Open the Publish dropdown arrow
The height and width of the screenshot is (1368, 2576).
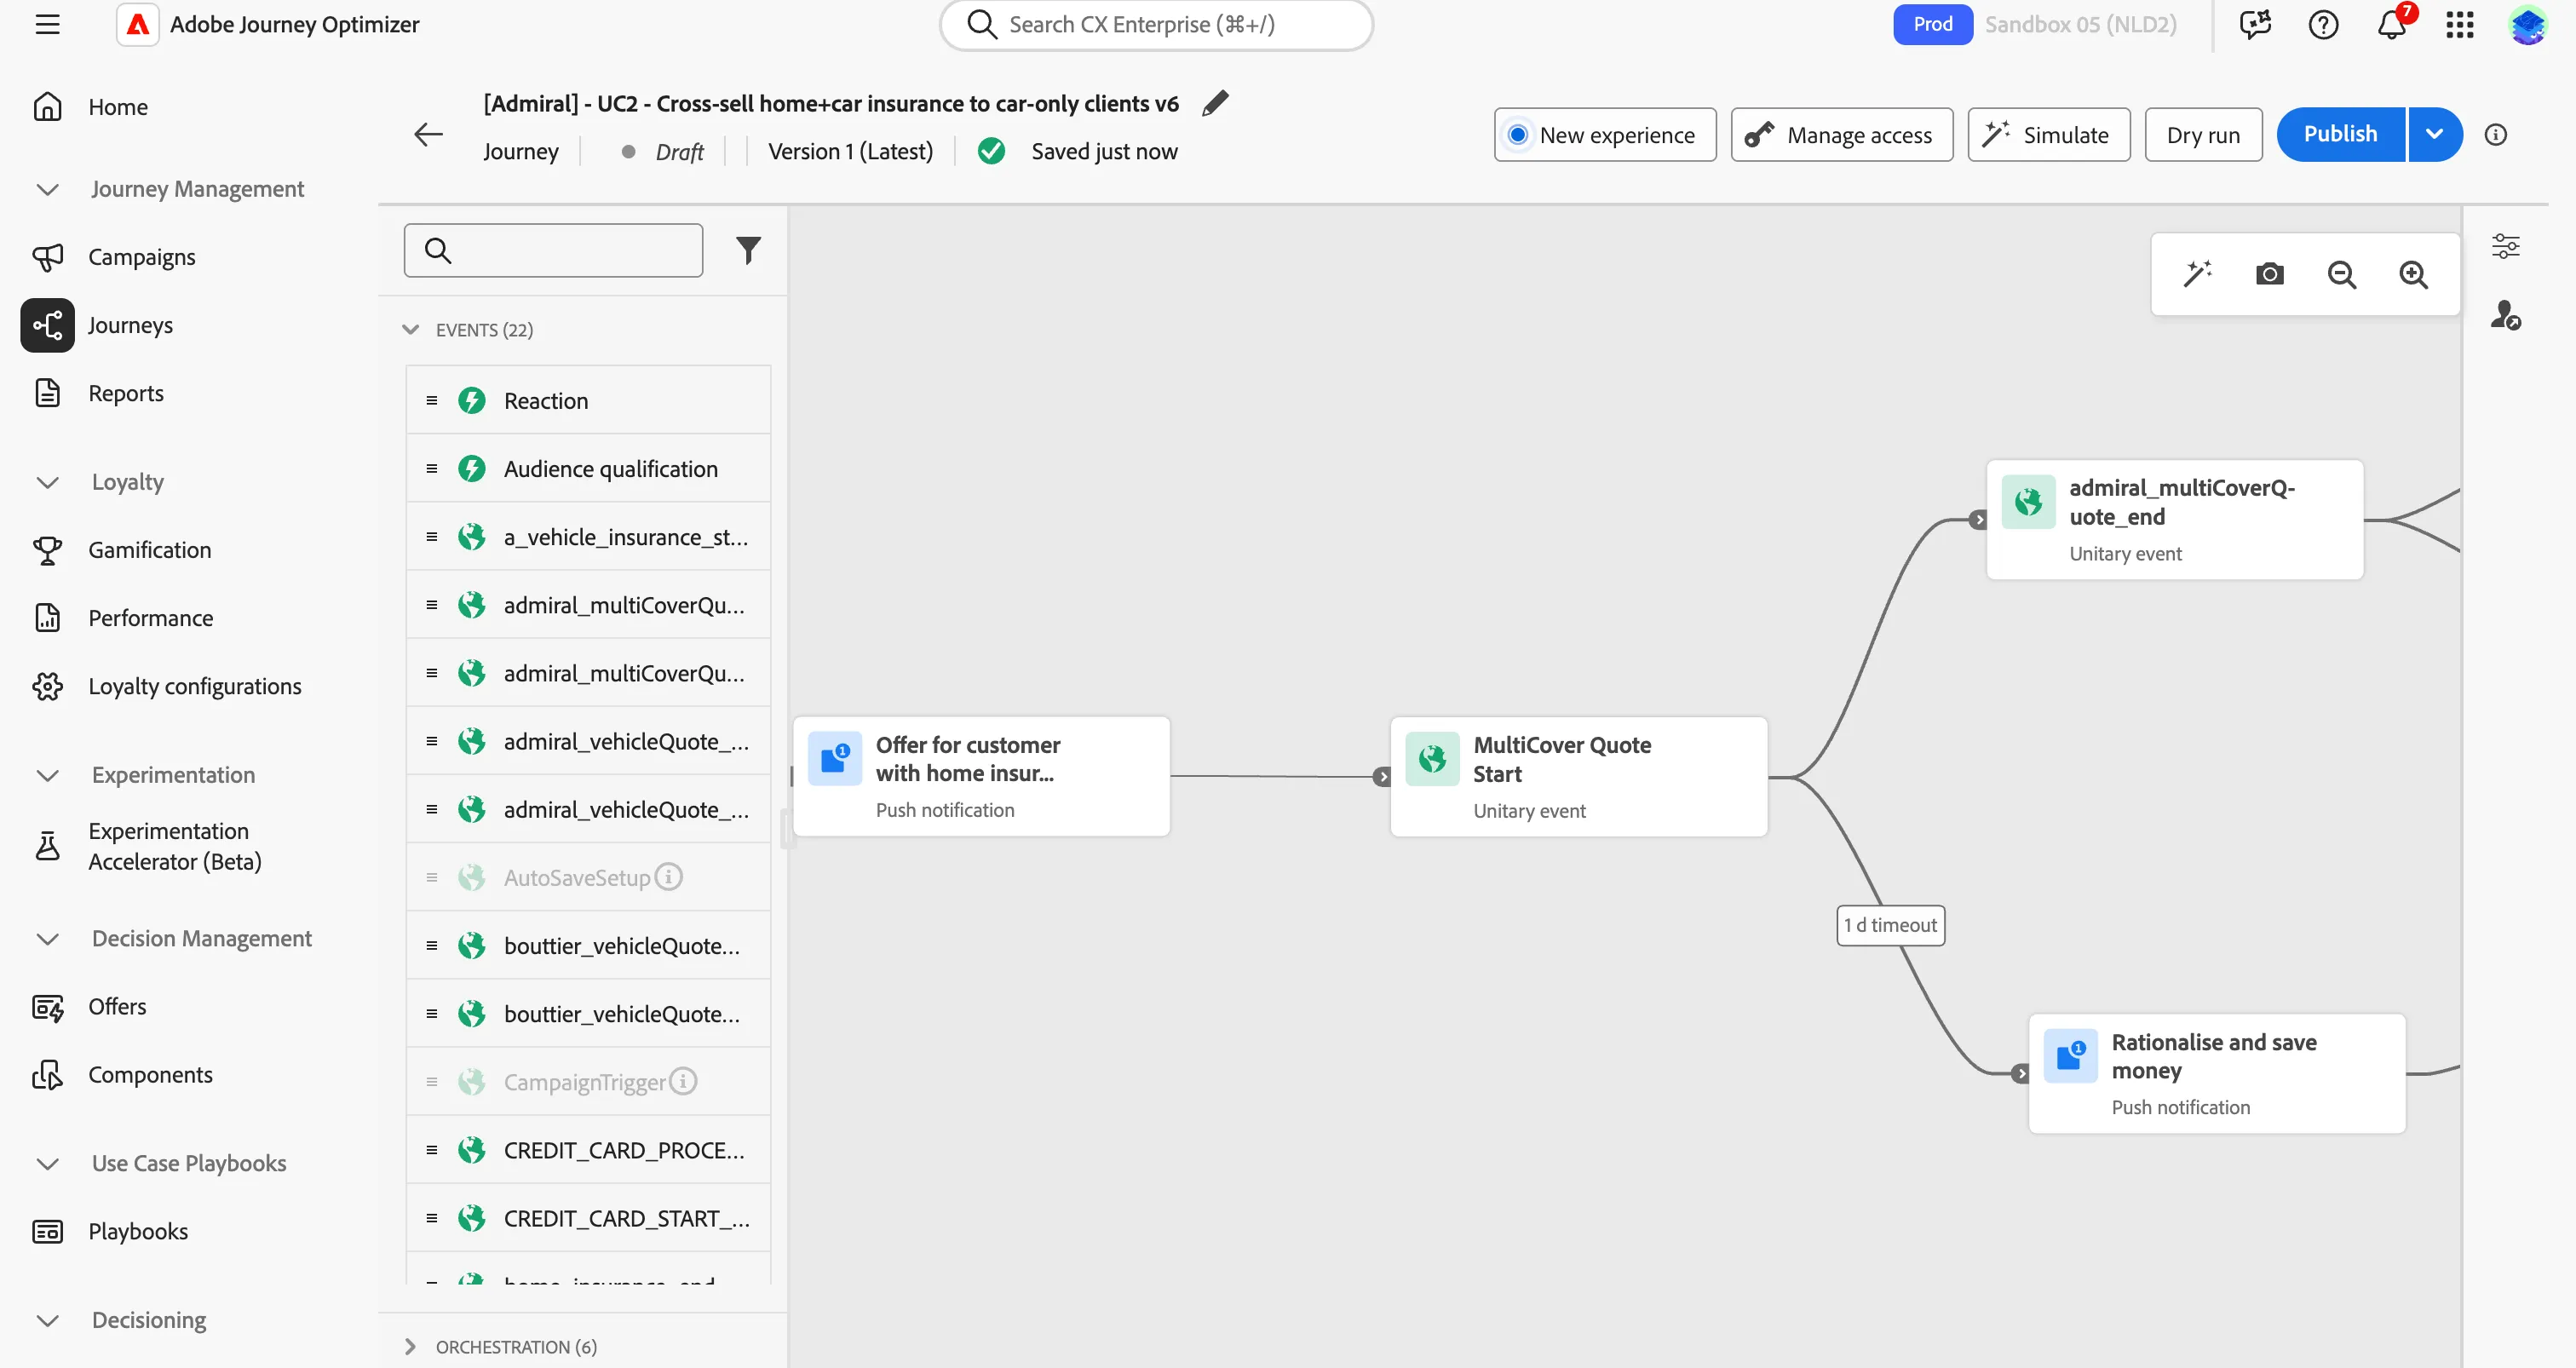2434,134
